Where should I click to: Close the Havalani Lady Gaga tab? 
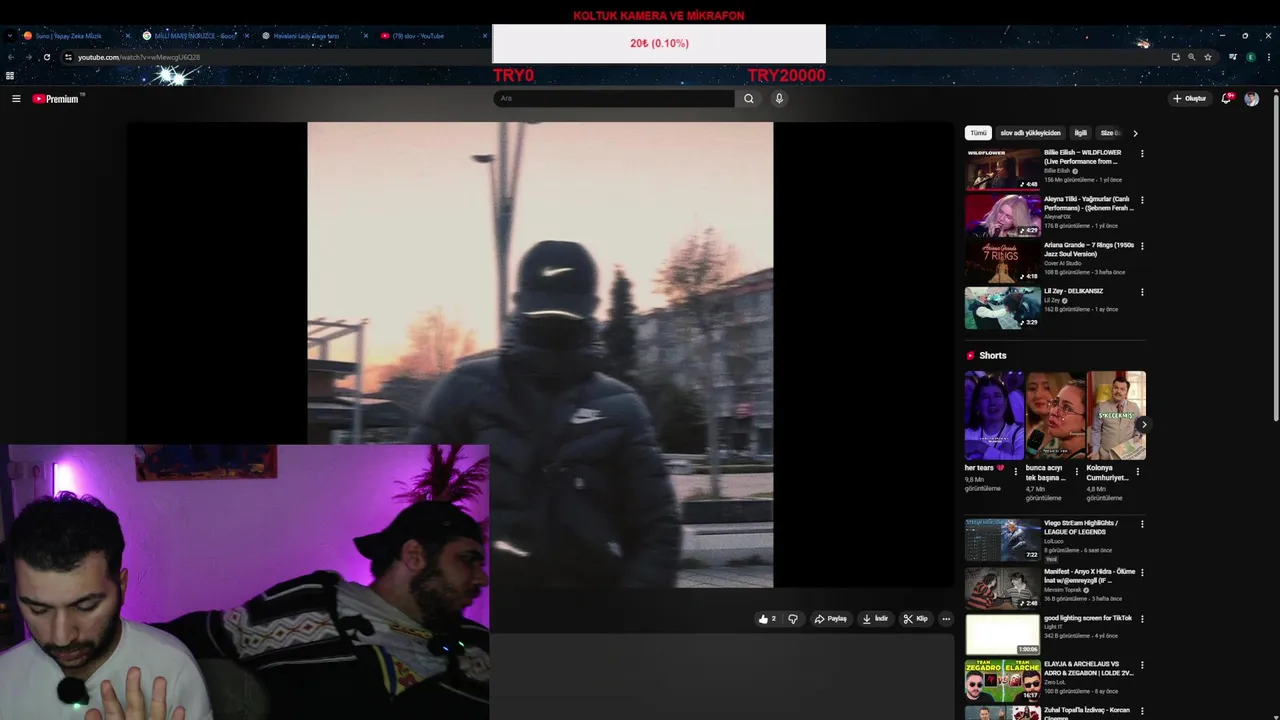pos(366,36)
